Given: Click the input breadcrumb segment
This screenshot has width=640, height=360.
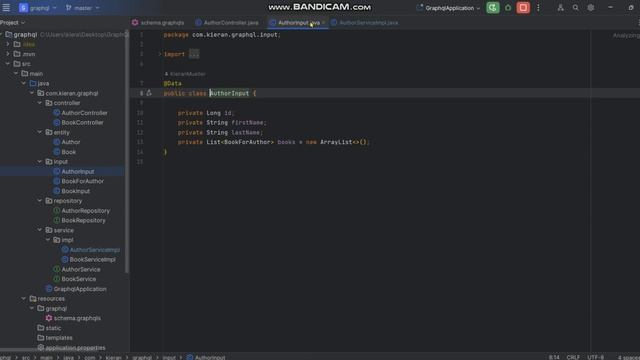Looking at the screenshot, I should pos(169,357).
